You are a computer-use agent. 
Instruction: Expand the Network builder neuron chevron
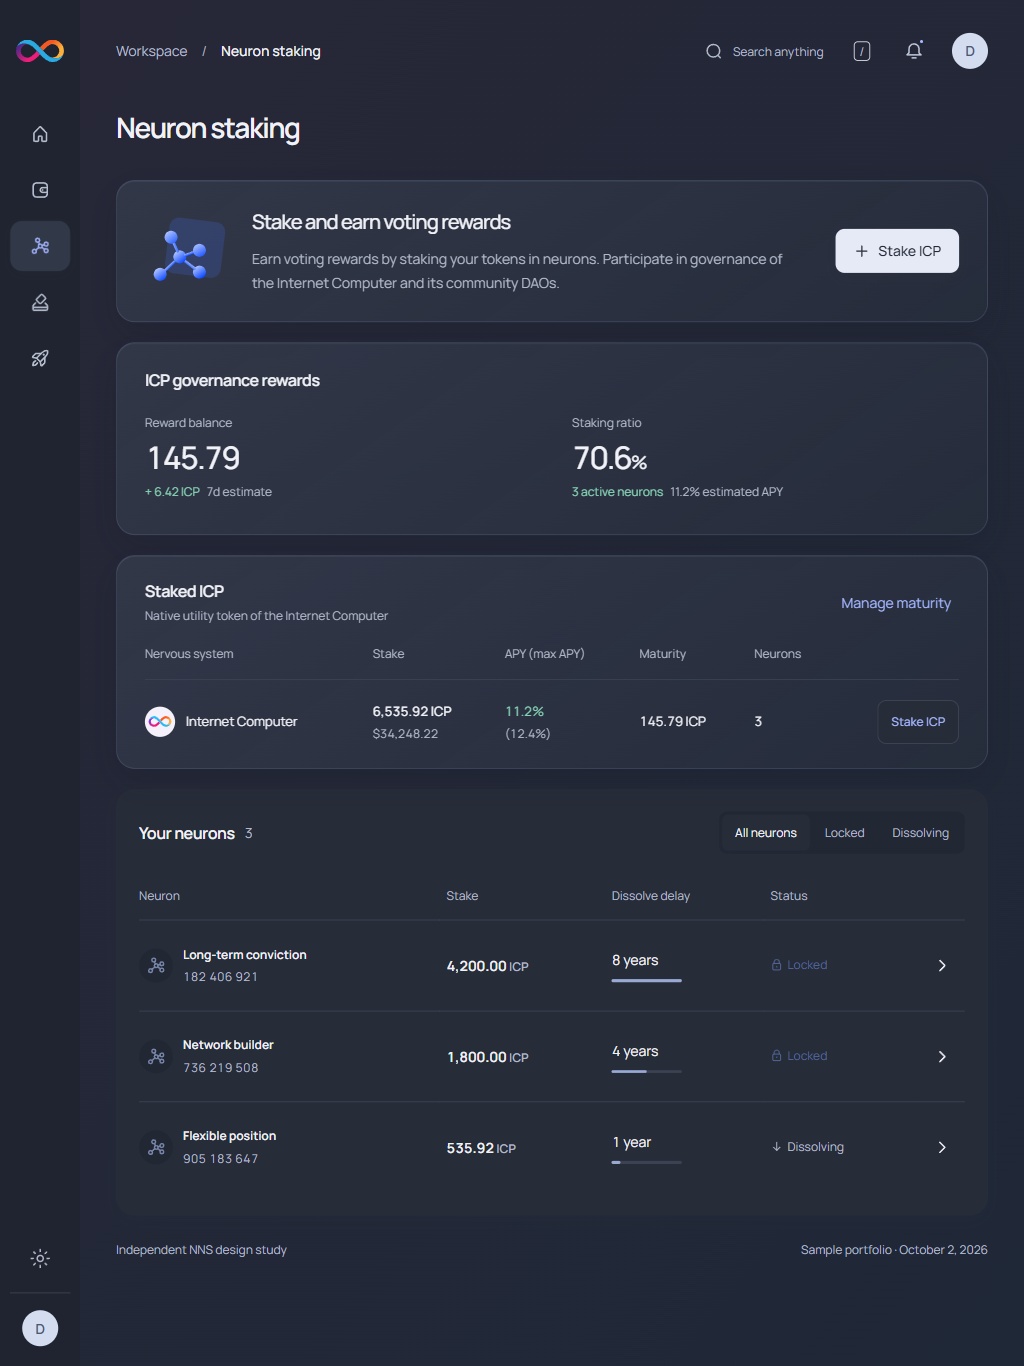[x=942, y=1057]
